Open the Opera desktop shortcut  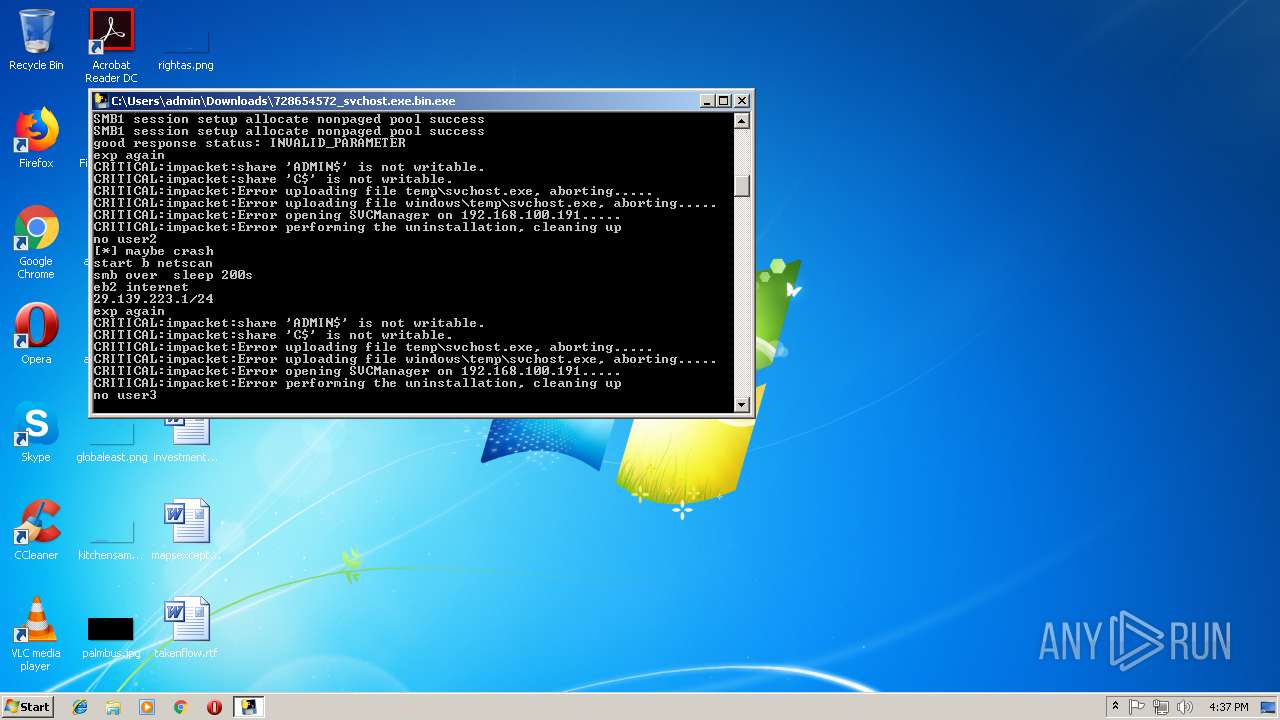coord(36,334)
